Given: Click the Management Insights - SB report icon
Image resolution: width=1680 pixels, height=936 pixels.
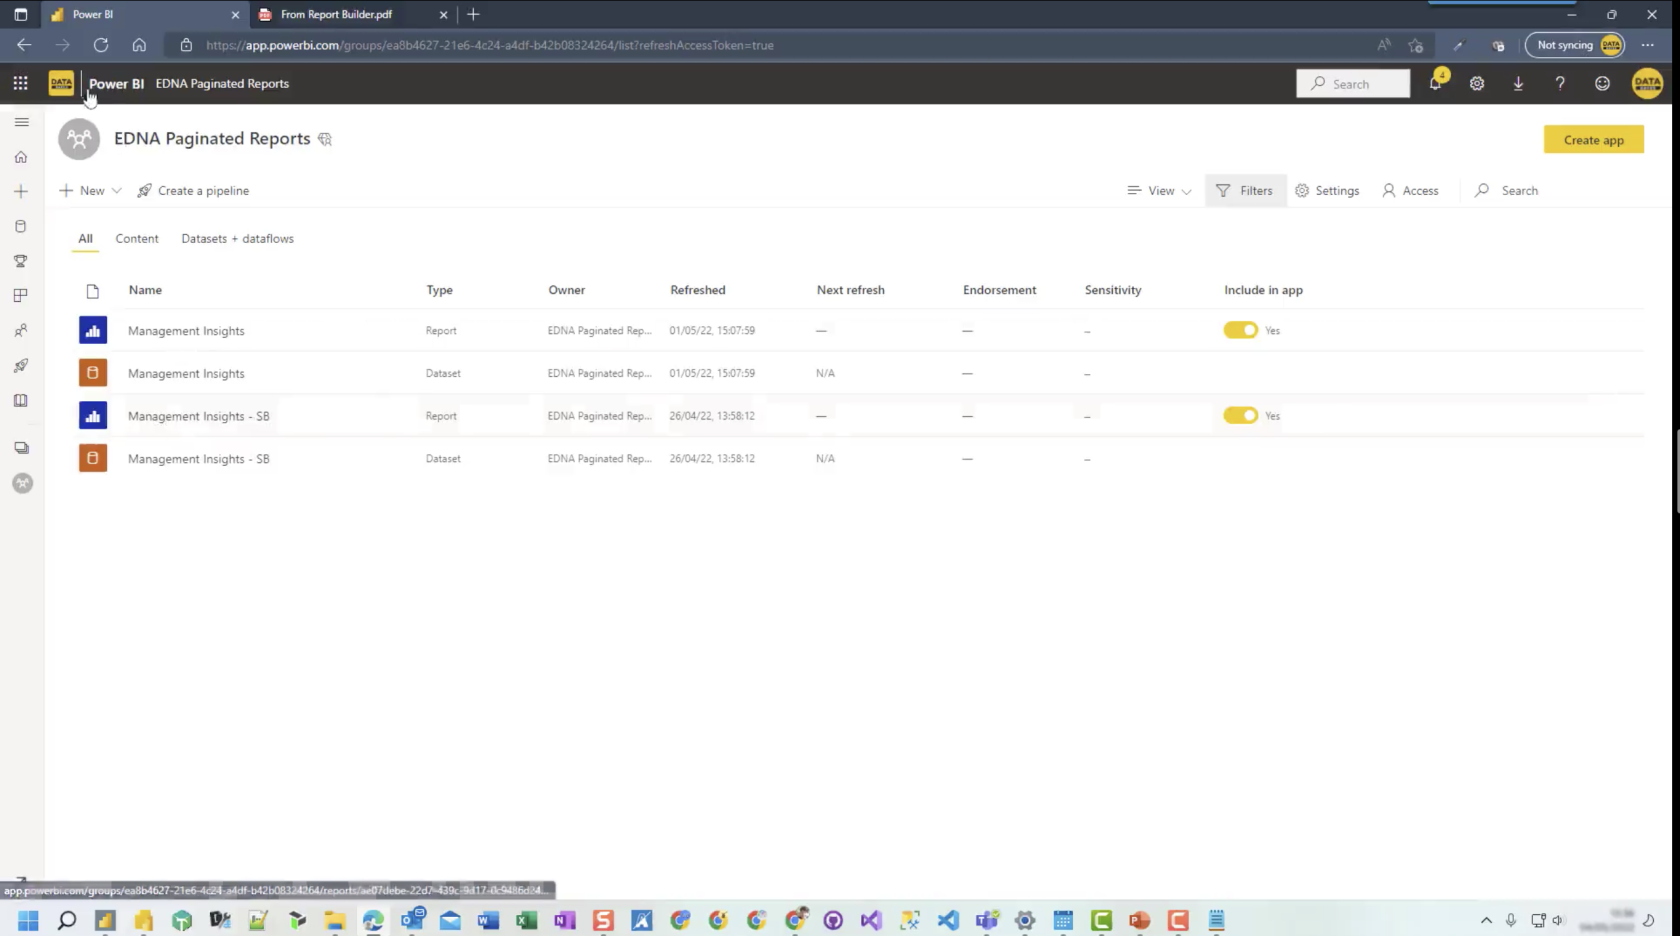Looking at the screenshot, I should click(x=93, y=416).
